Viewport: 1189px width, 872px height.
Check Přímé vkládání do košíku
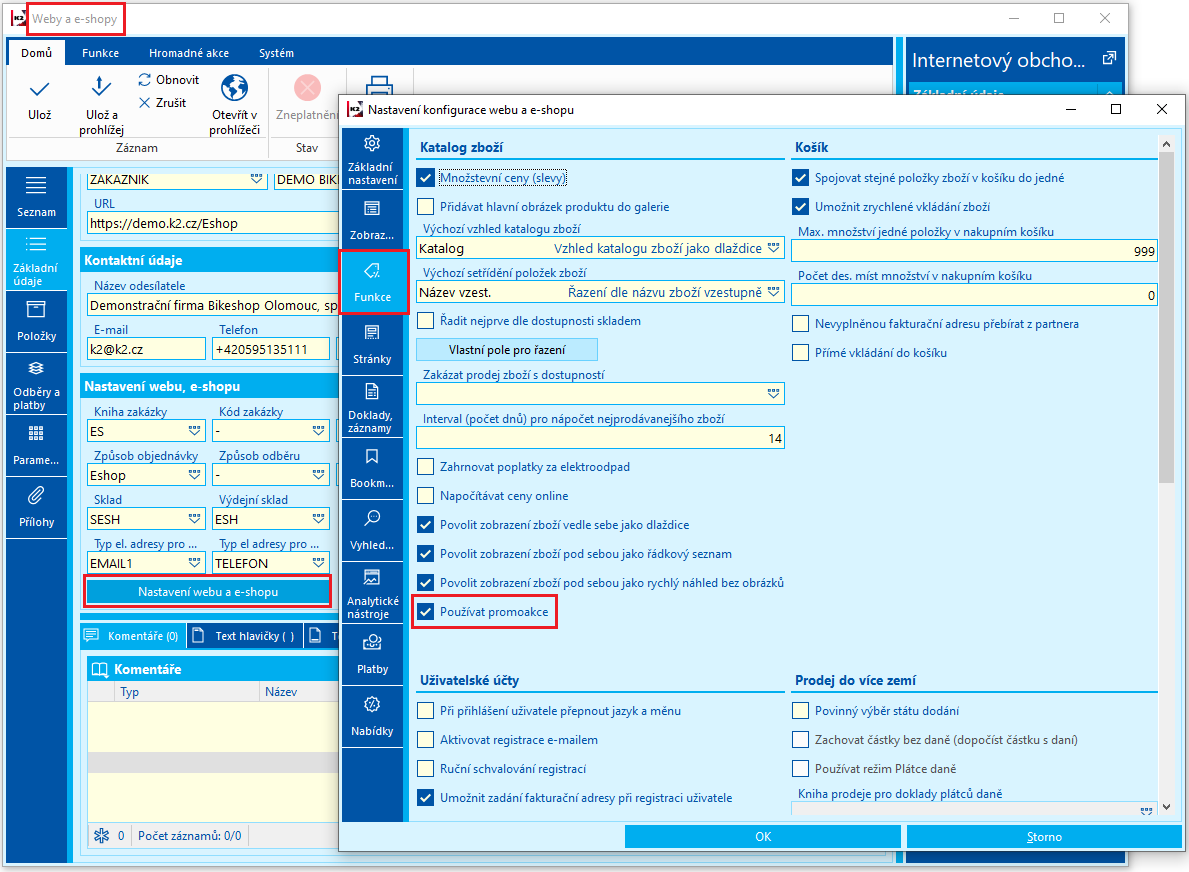coord(800,353)
